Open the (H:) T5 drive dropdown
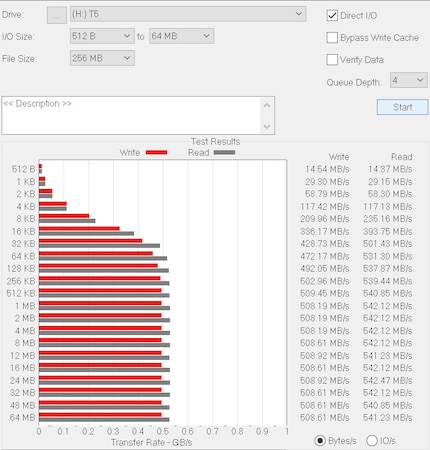Screen dimensions: 430x450 188,14
